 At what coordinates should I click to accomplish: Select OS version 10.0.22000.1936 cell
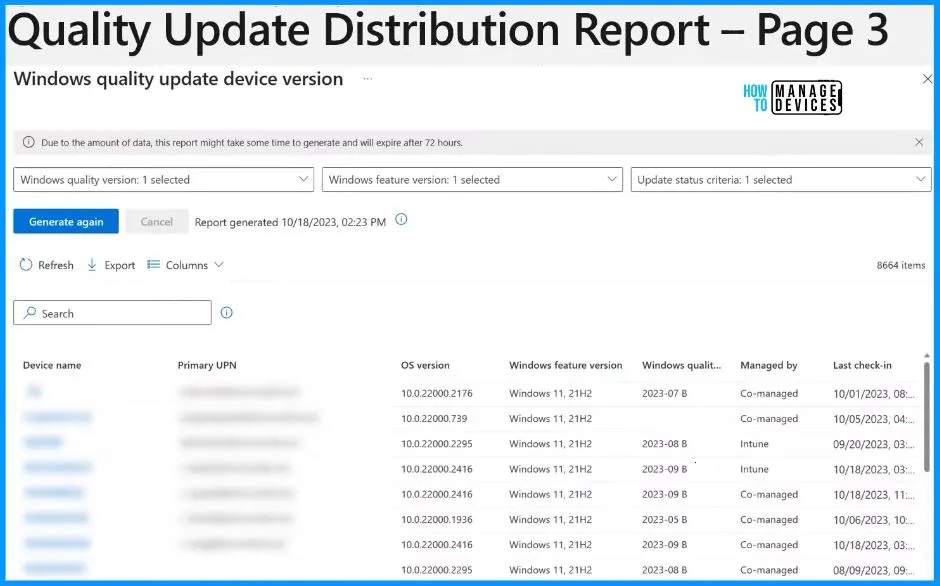point(436,519)
